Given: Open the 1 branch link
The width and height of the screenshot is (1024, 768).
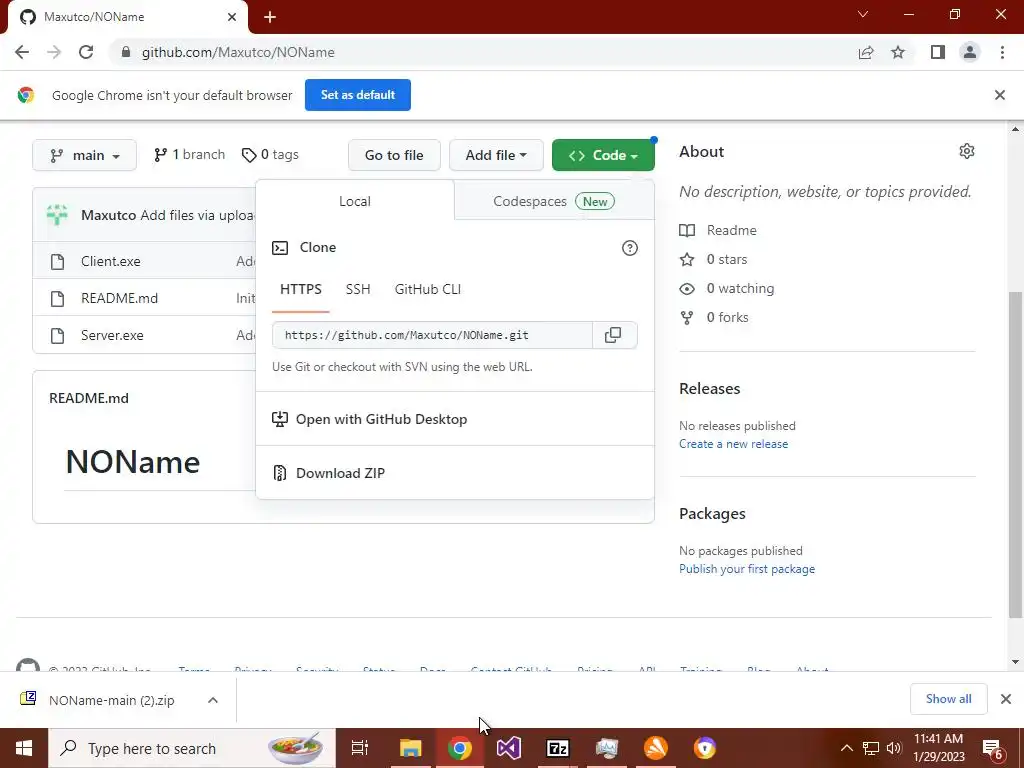Looking at the screenshot, I should point(189,155).
